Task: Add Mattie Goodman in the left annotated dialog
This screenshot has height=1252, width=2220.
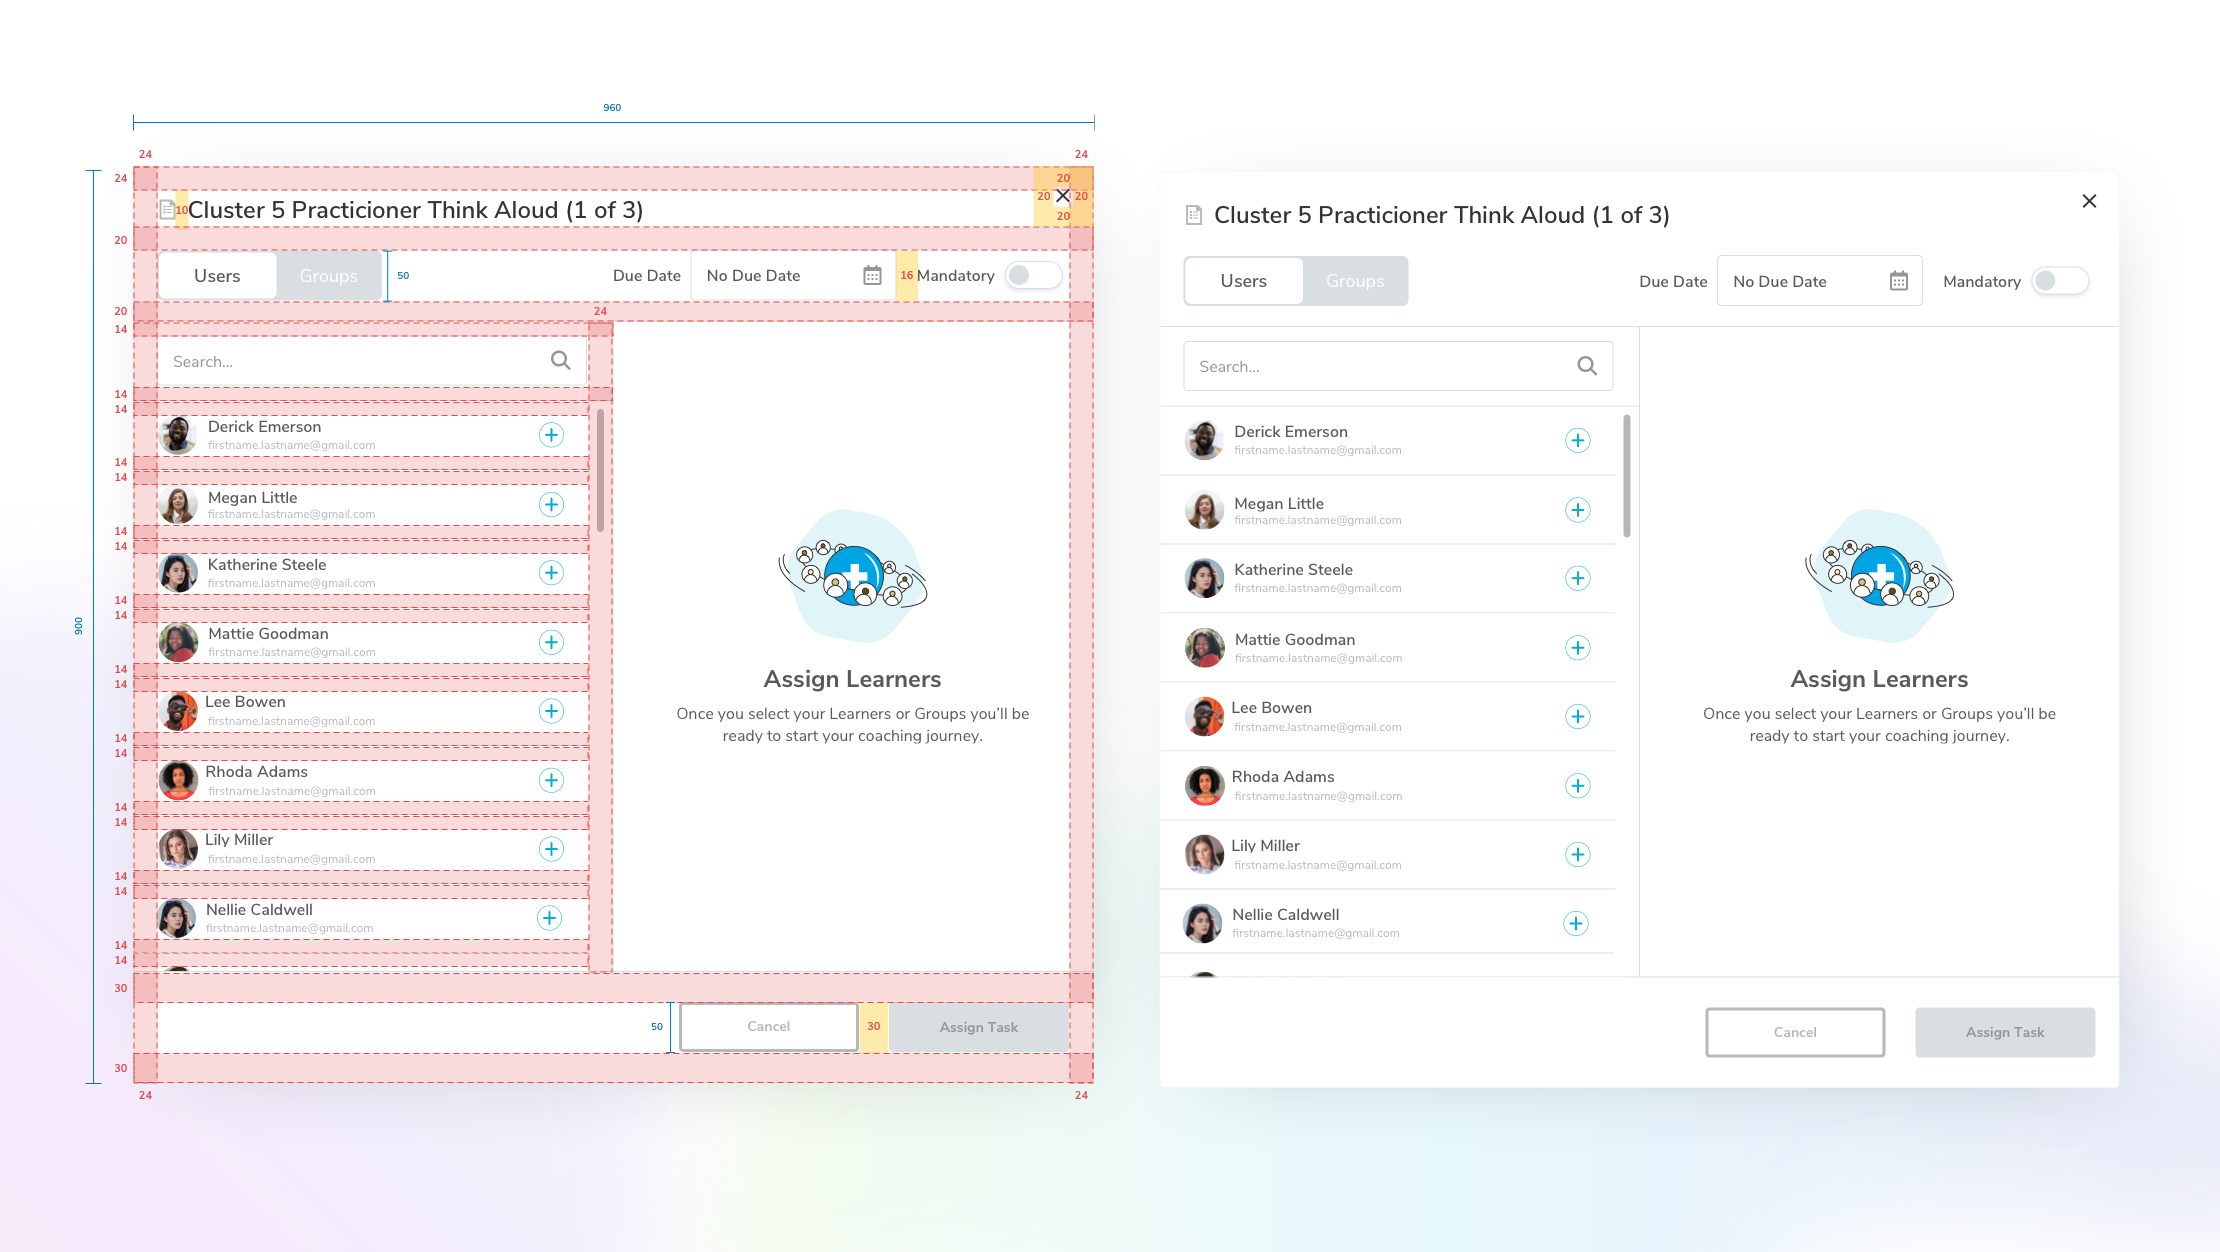Action: (551, 642)
